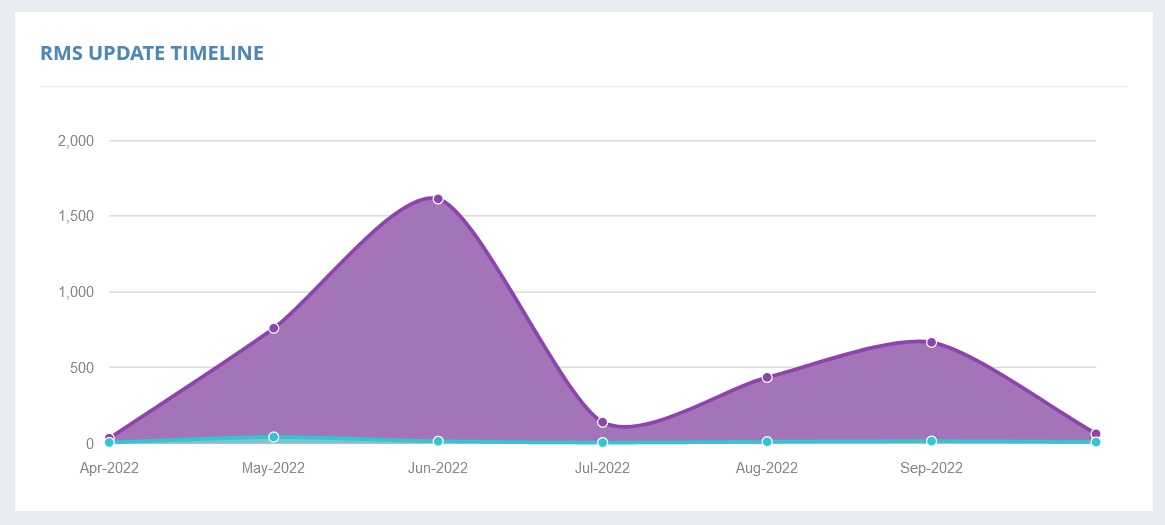Select the May-2022 x-axis label
The height and width of the screenshot is (525, 1165).
click(x=273, y=467)
